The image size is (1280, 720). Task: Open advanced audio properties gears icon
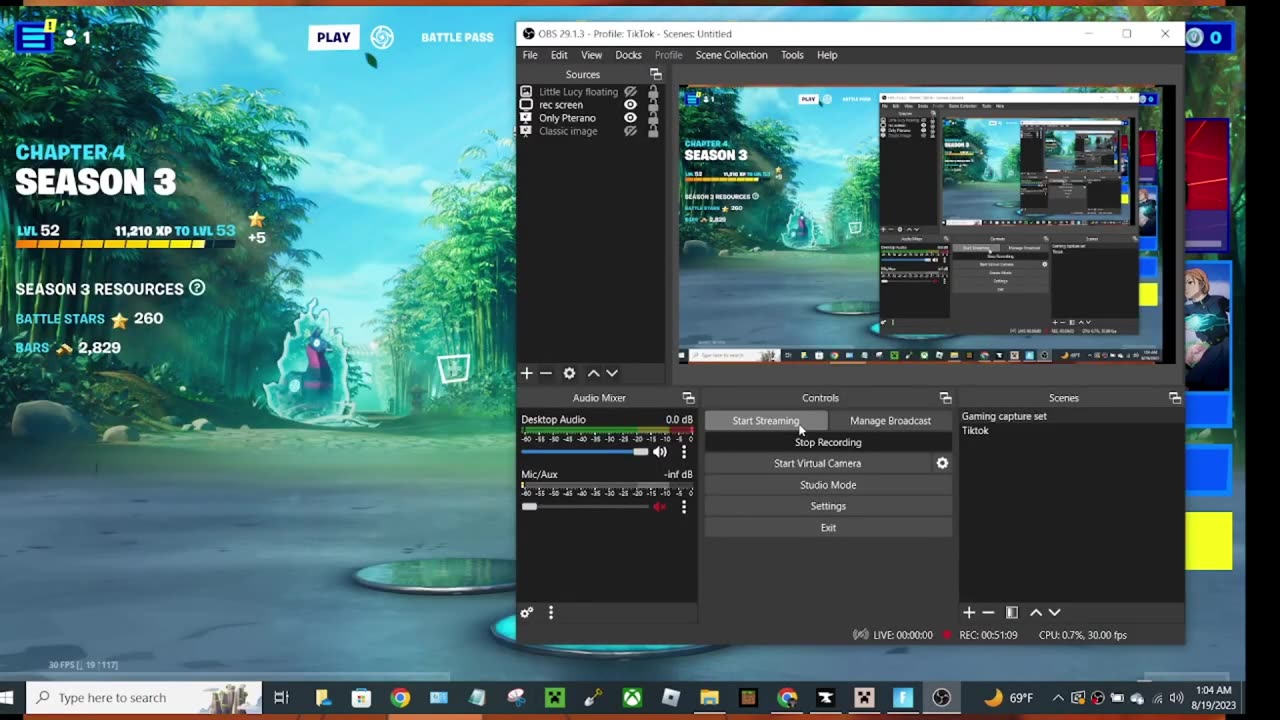527,612
